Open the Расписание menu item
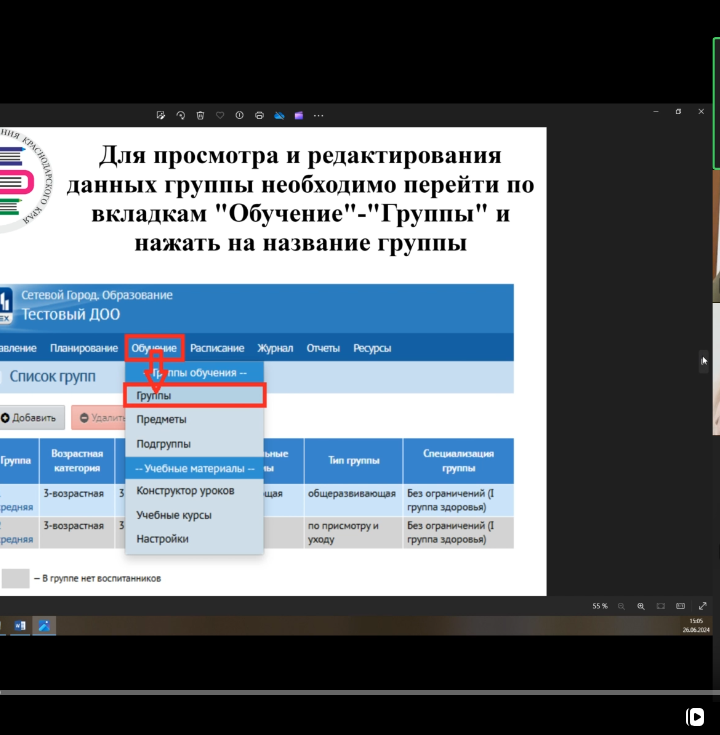This screenshot has width=720, height=735. 217,348
